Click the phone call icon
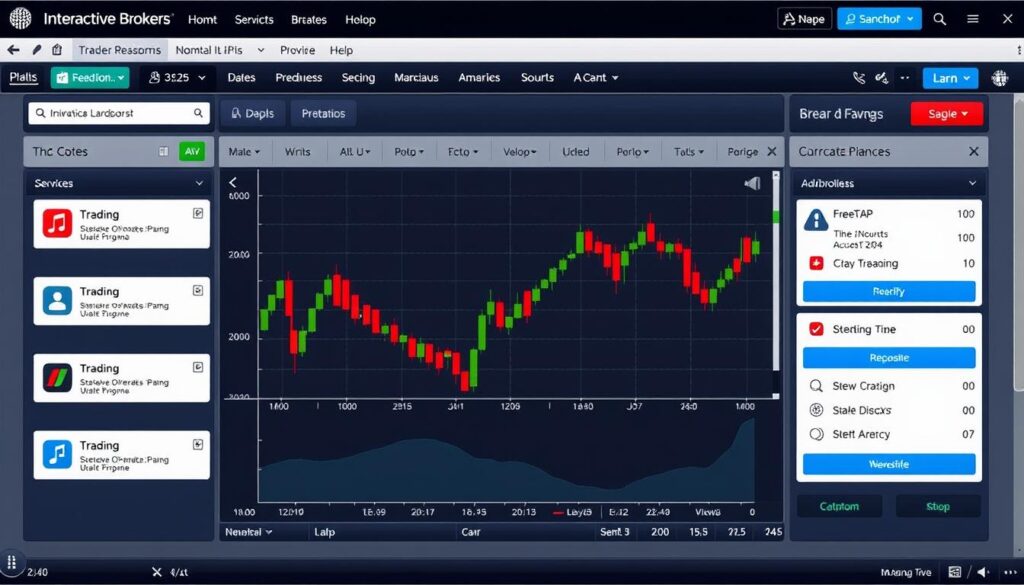The width and height of the screenshot is (1024, 585). [x=859, y=78]
